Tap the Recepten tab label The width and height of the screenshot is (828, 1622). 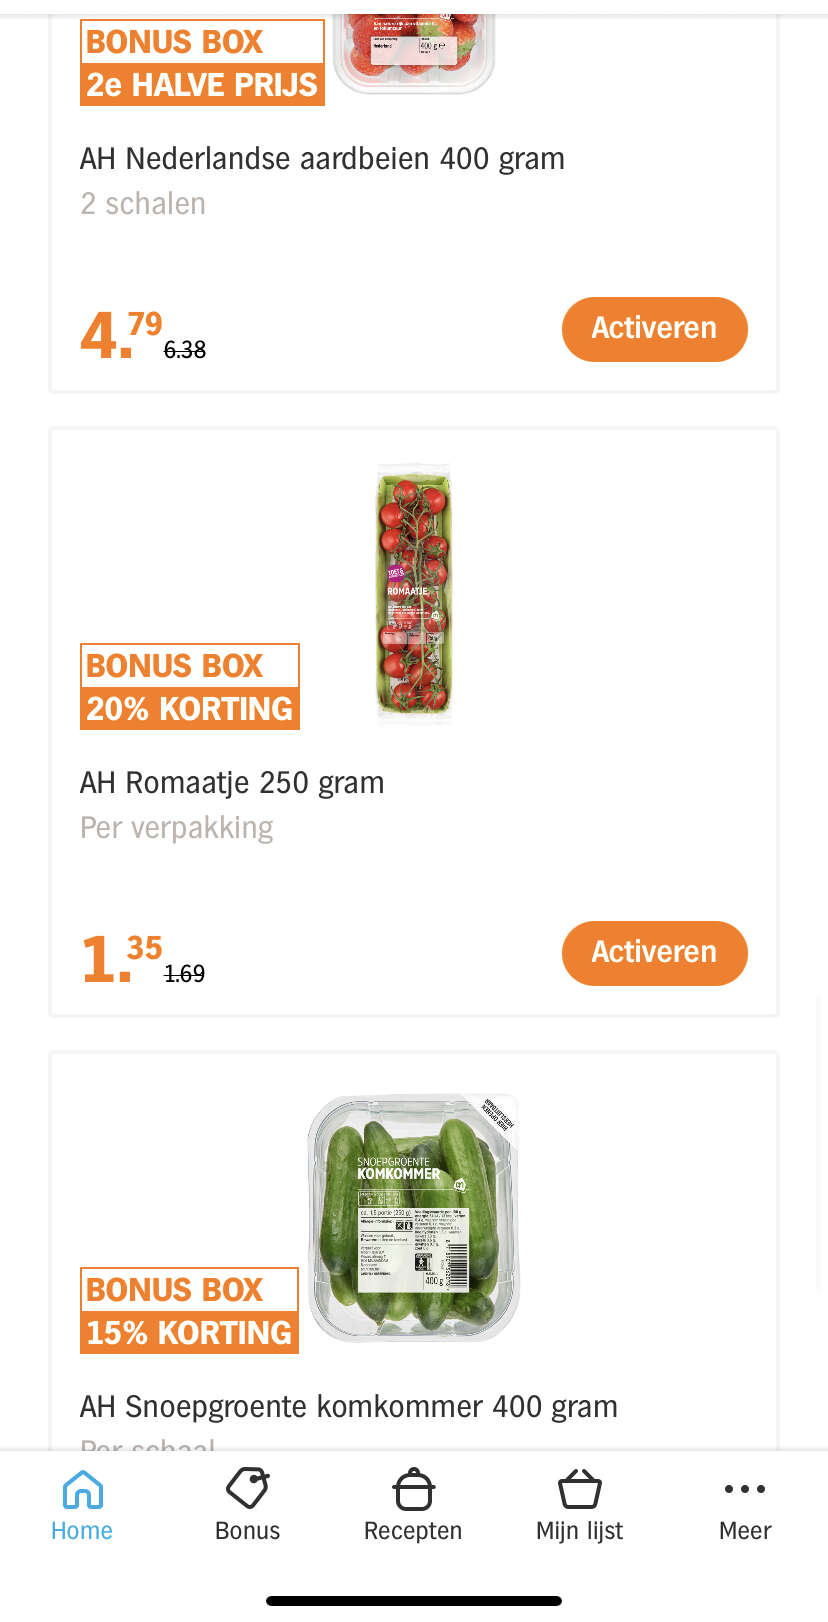click(x=413, y=1531)
